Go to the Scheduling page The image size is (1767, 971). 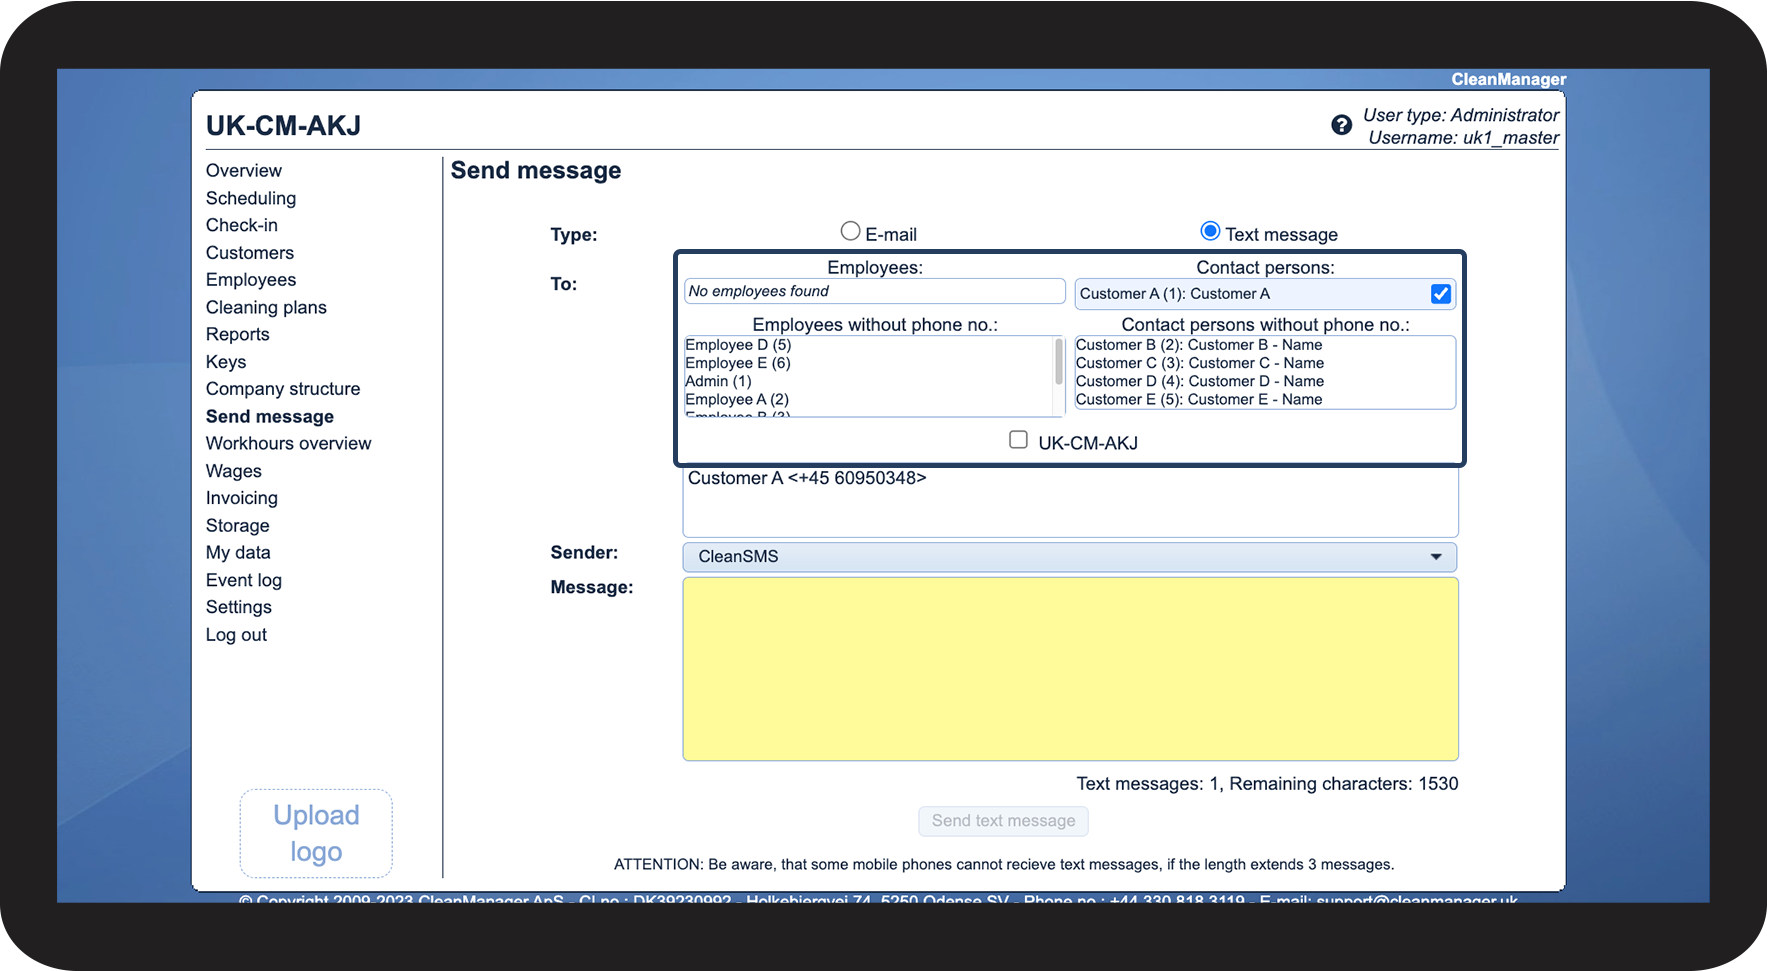pos(251,198)
